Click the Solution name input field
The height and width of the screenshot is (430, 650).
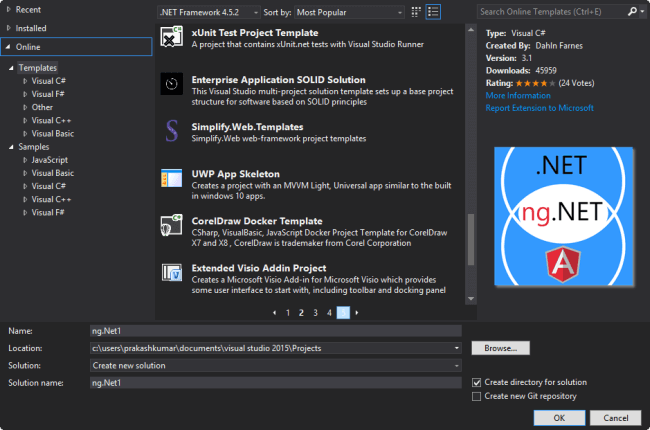click(276, 383)
